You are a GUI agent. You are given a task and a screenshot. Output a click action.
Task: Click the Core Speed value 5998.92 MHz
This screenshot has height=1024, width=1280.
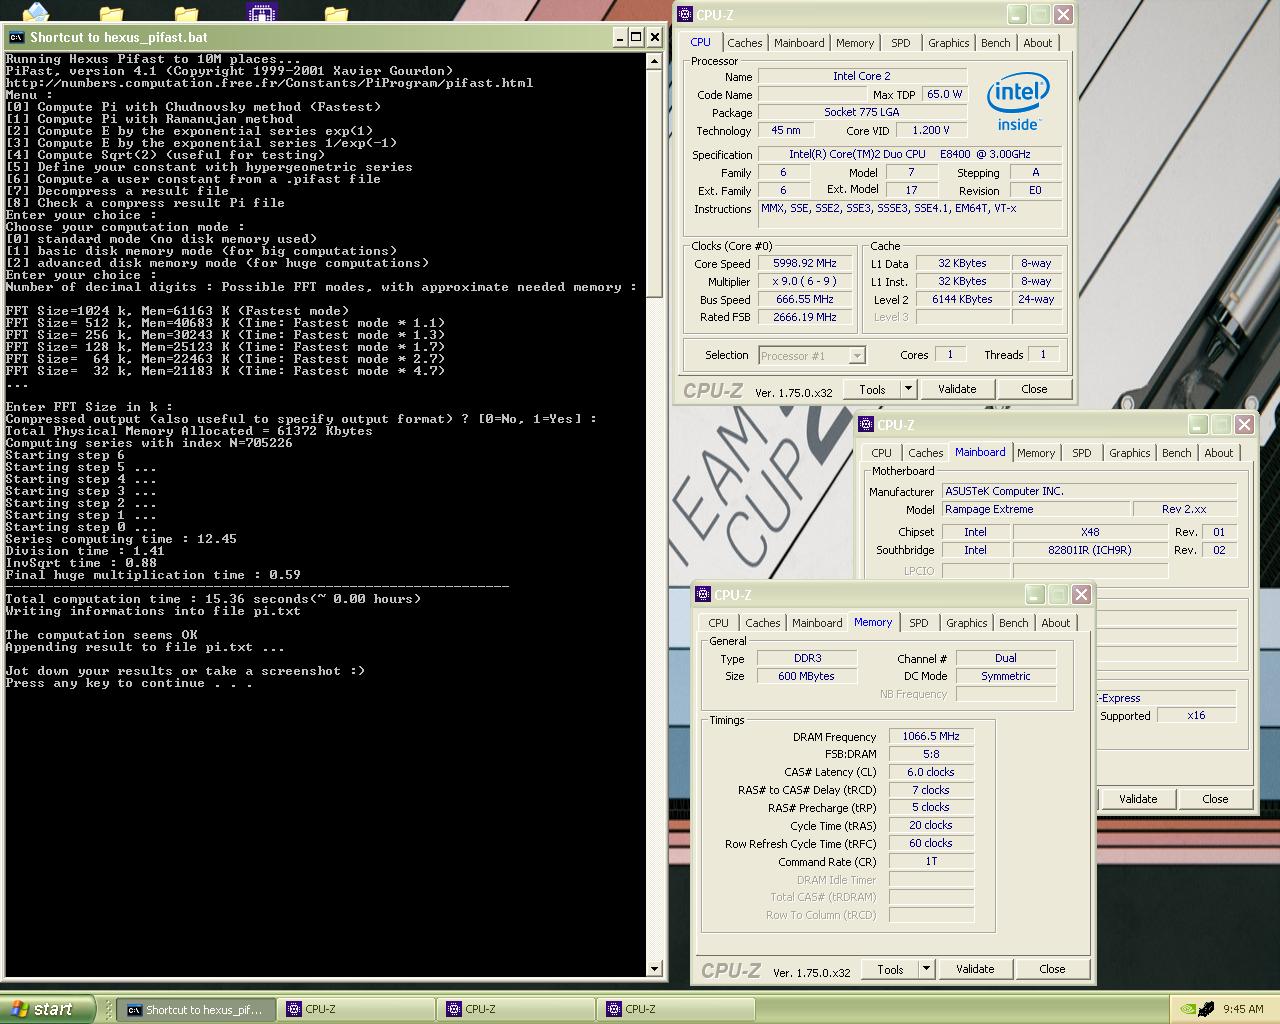click(804, 263)
